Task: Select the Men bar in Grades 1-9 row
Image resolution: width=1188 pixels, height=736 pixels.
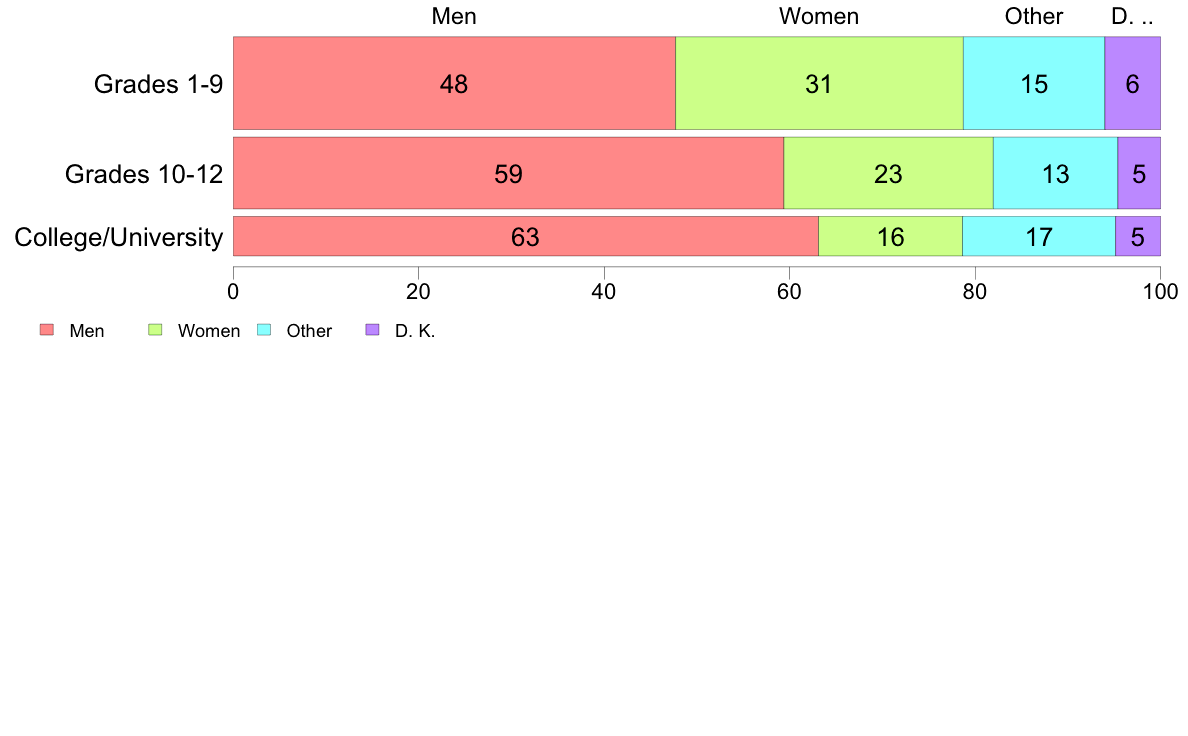Action: (x=454, y=83)
